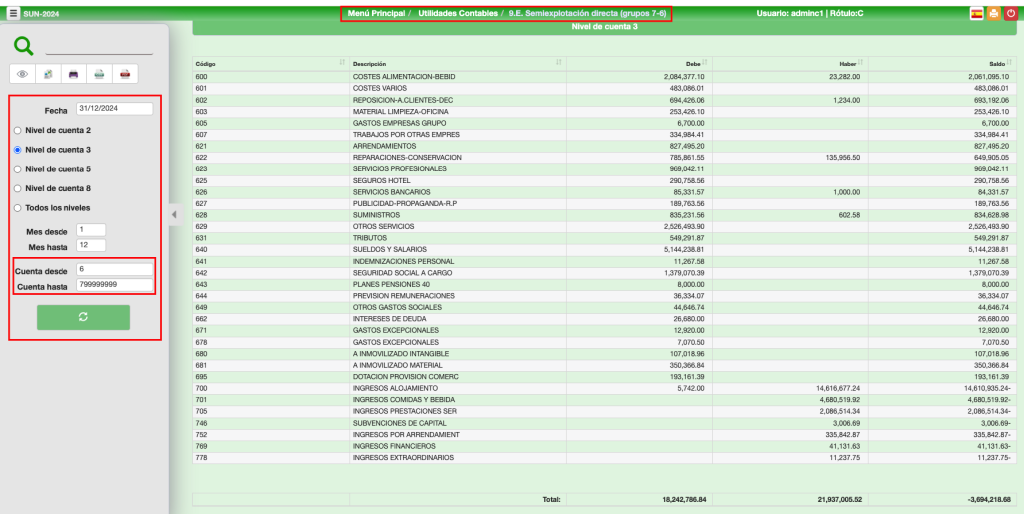Sort by Haber column arrows
The height and width of the screenshot is (514, 1024).
(x=861, y=63)
